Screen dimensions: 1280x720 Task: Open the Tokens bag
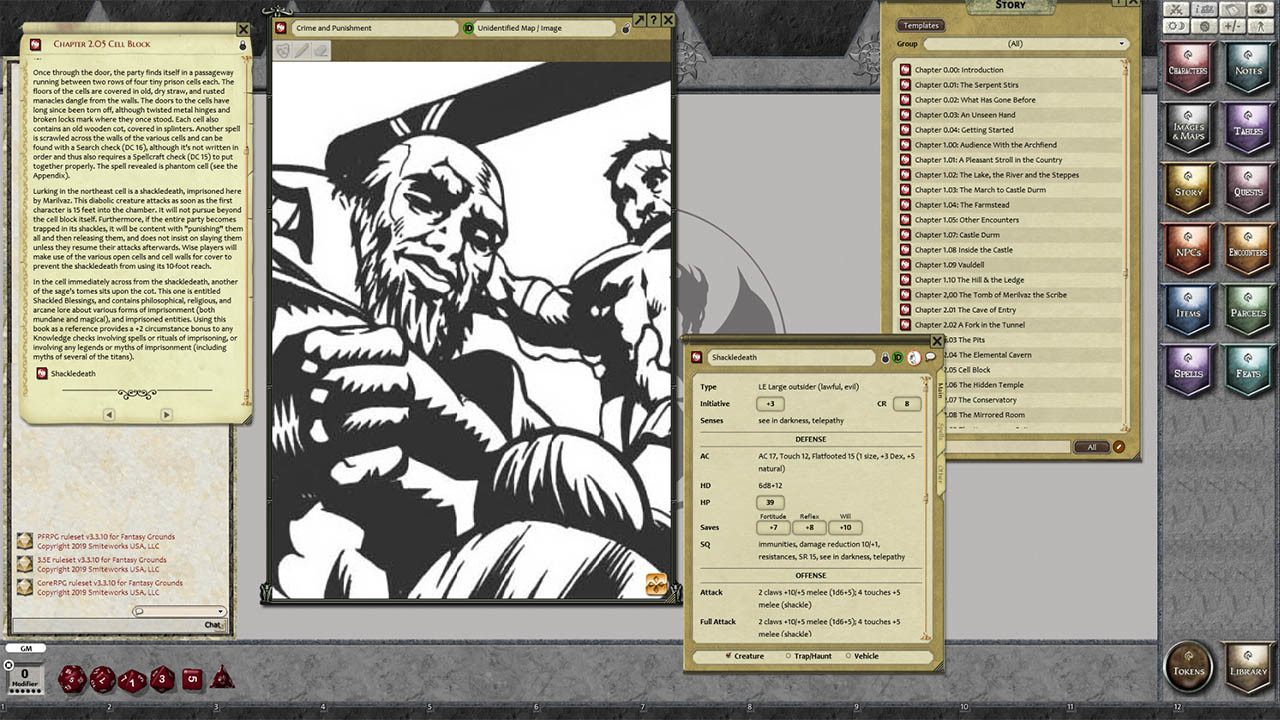(1189, 668)
